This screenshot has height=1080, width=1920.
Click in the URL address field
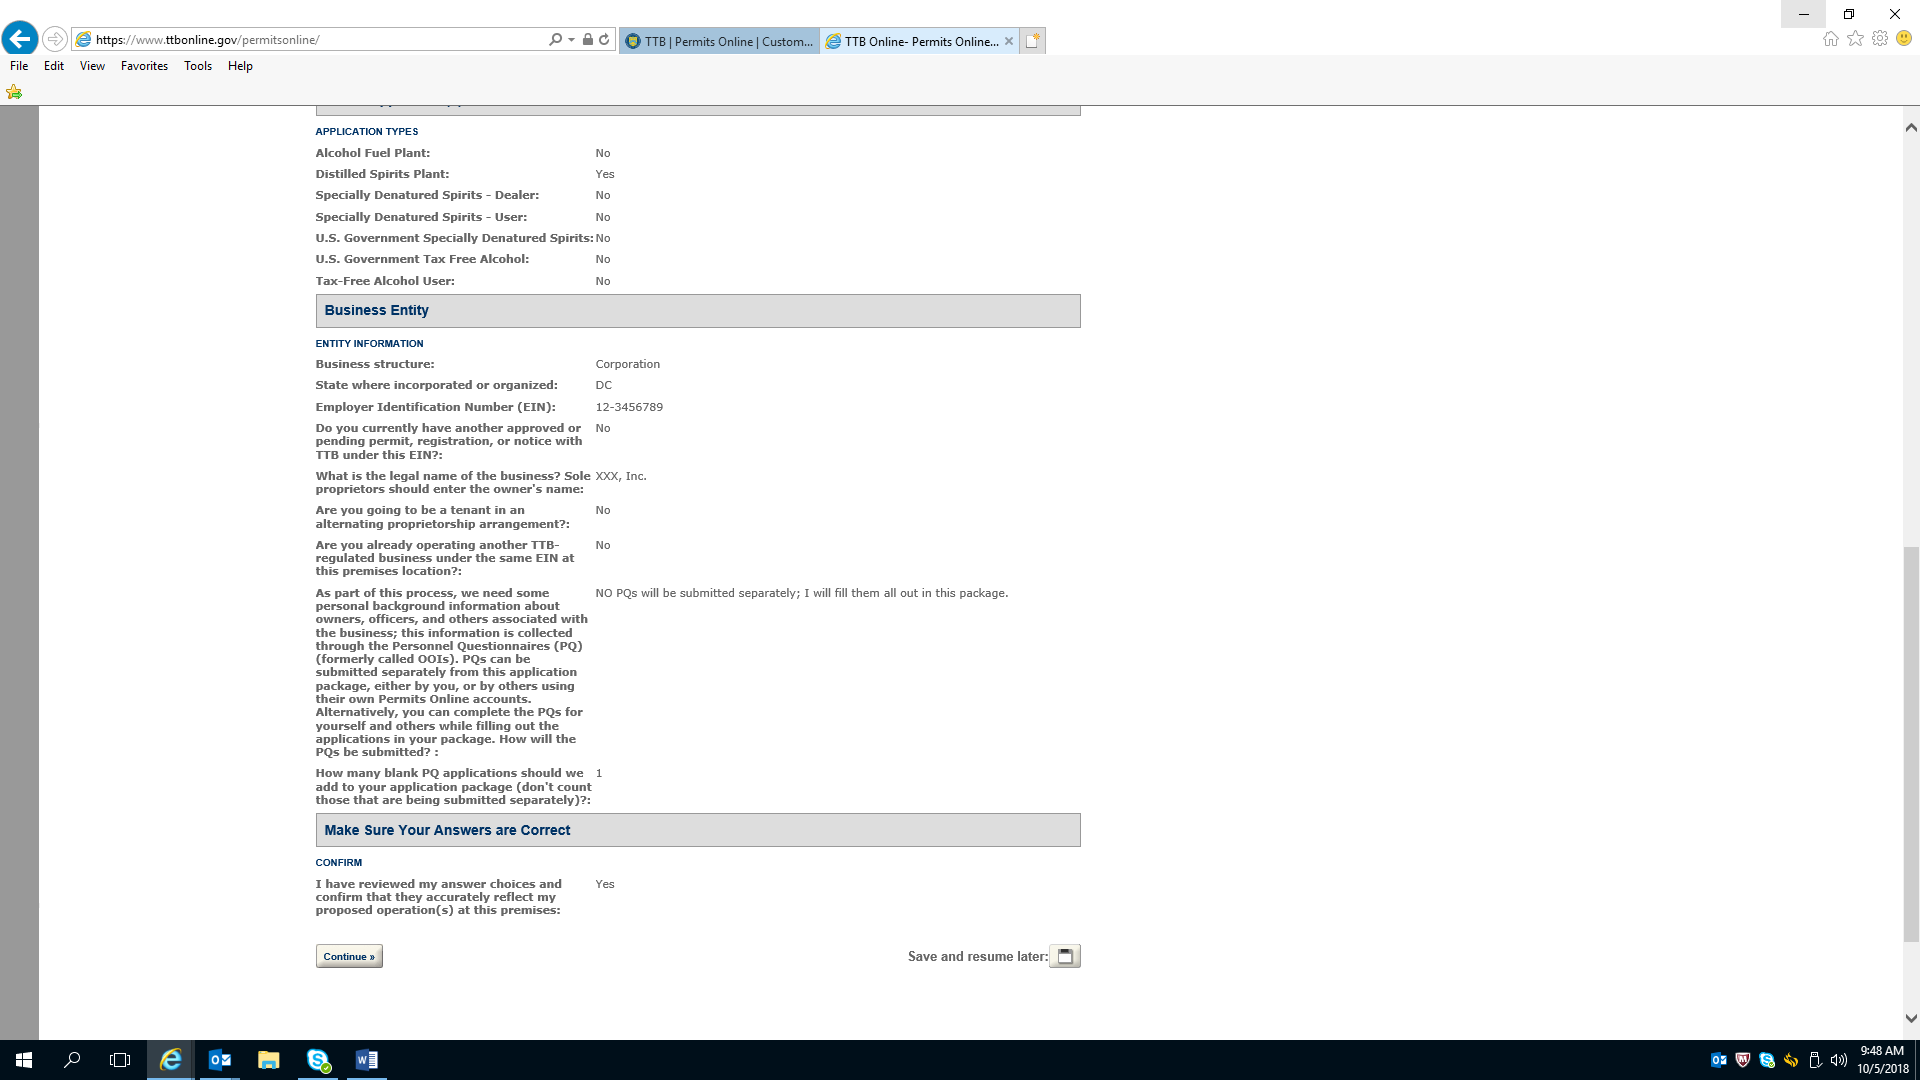click(320, 40)
